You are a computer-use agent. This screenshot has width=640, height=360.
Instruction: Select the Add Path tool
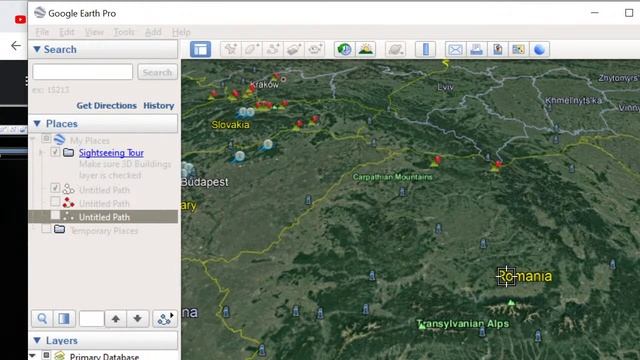273,49
